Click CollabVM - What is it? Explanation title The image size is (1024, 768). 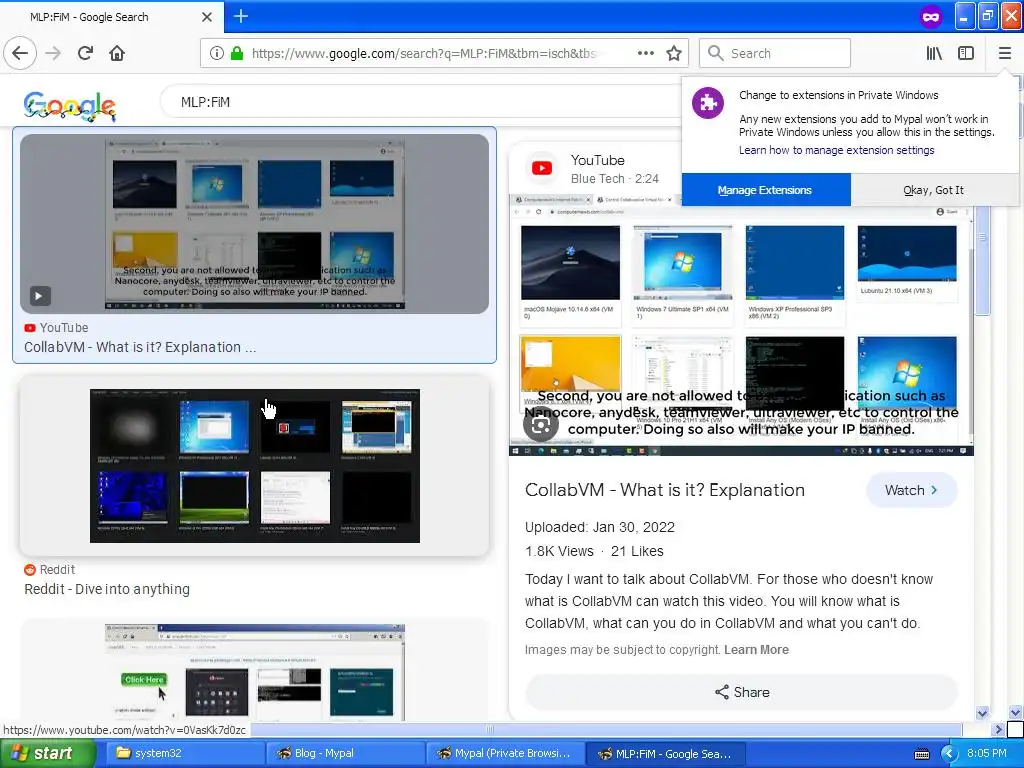pyautogui.click(x=664, y=490)
